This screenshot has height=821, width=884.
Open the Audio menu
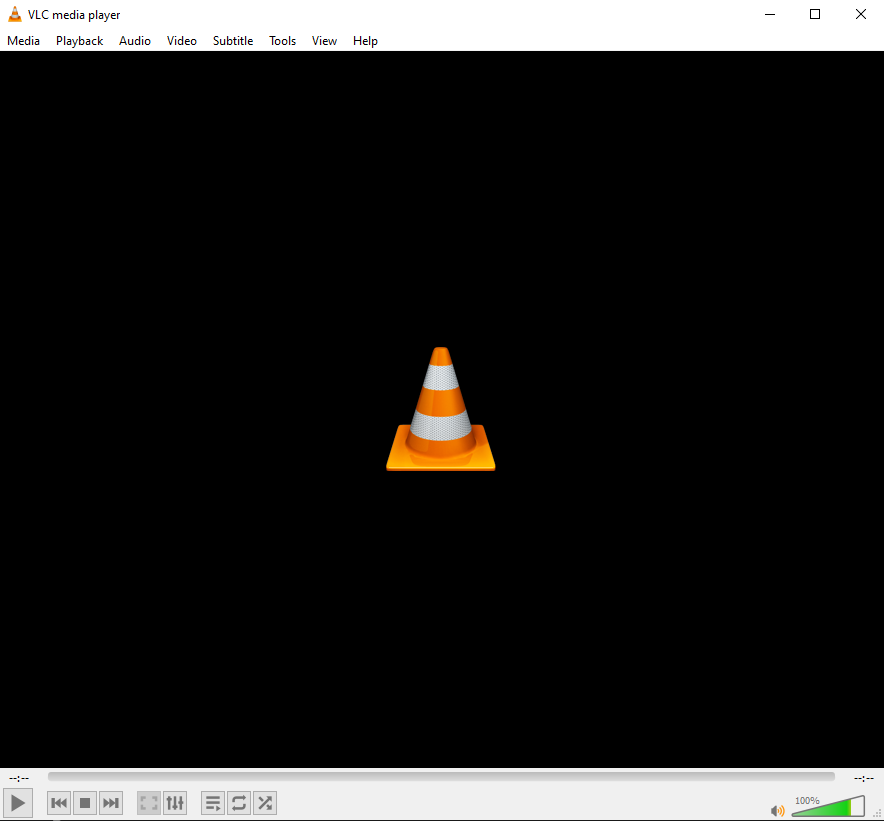[x=135, y=41]
